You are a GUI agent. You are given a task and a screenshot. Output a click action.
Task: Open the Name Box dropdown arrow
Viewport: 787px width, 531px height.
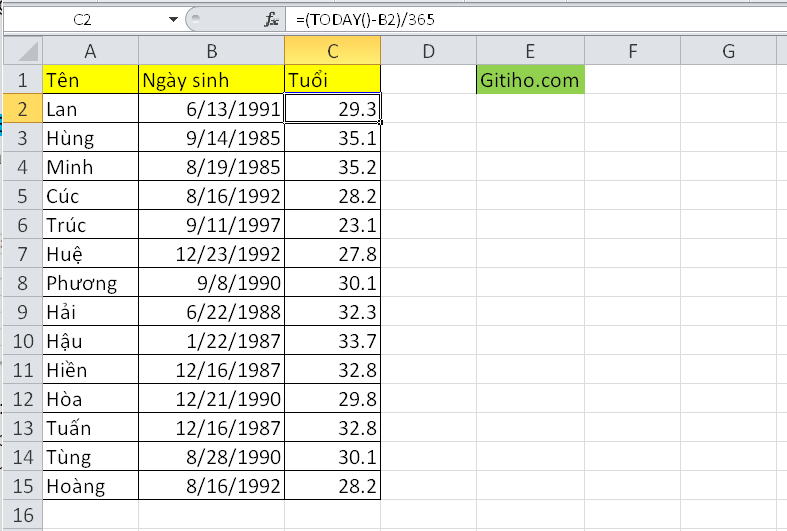coord(173,20)
